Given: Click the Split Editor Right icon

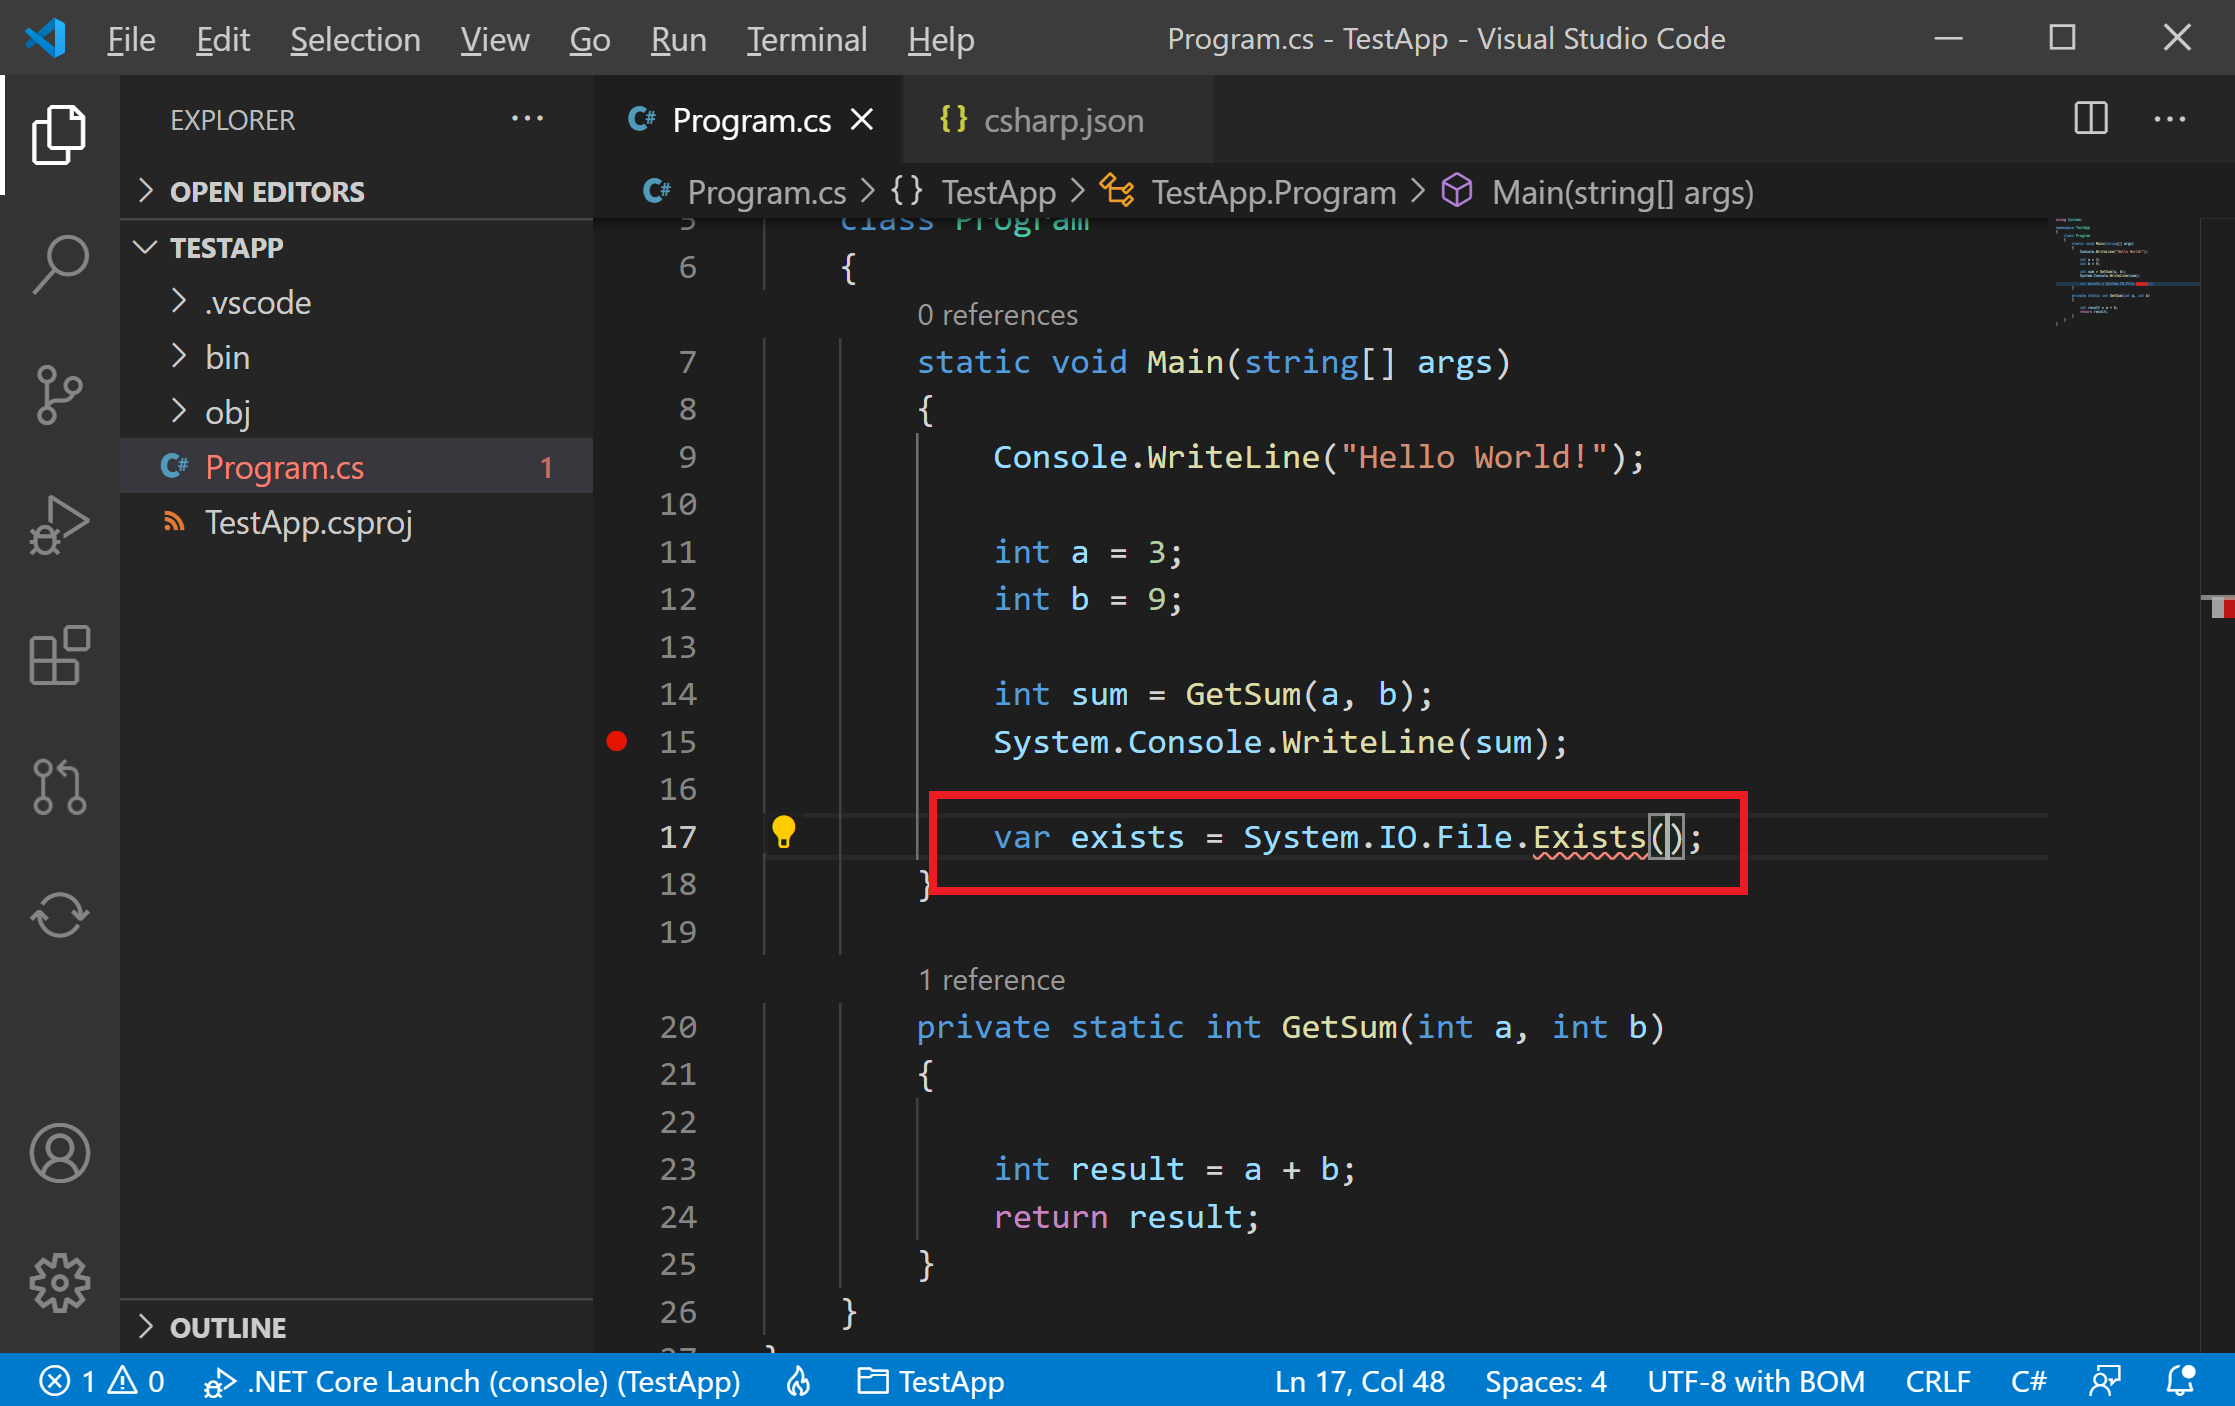Looking at the screenshot, I should pos(2090,119).
